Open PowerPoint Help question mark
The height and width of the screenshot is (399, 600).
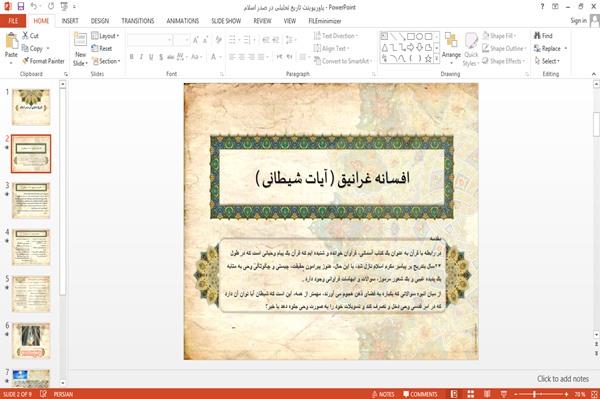[x=542, y=7]
